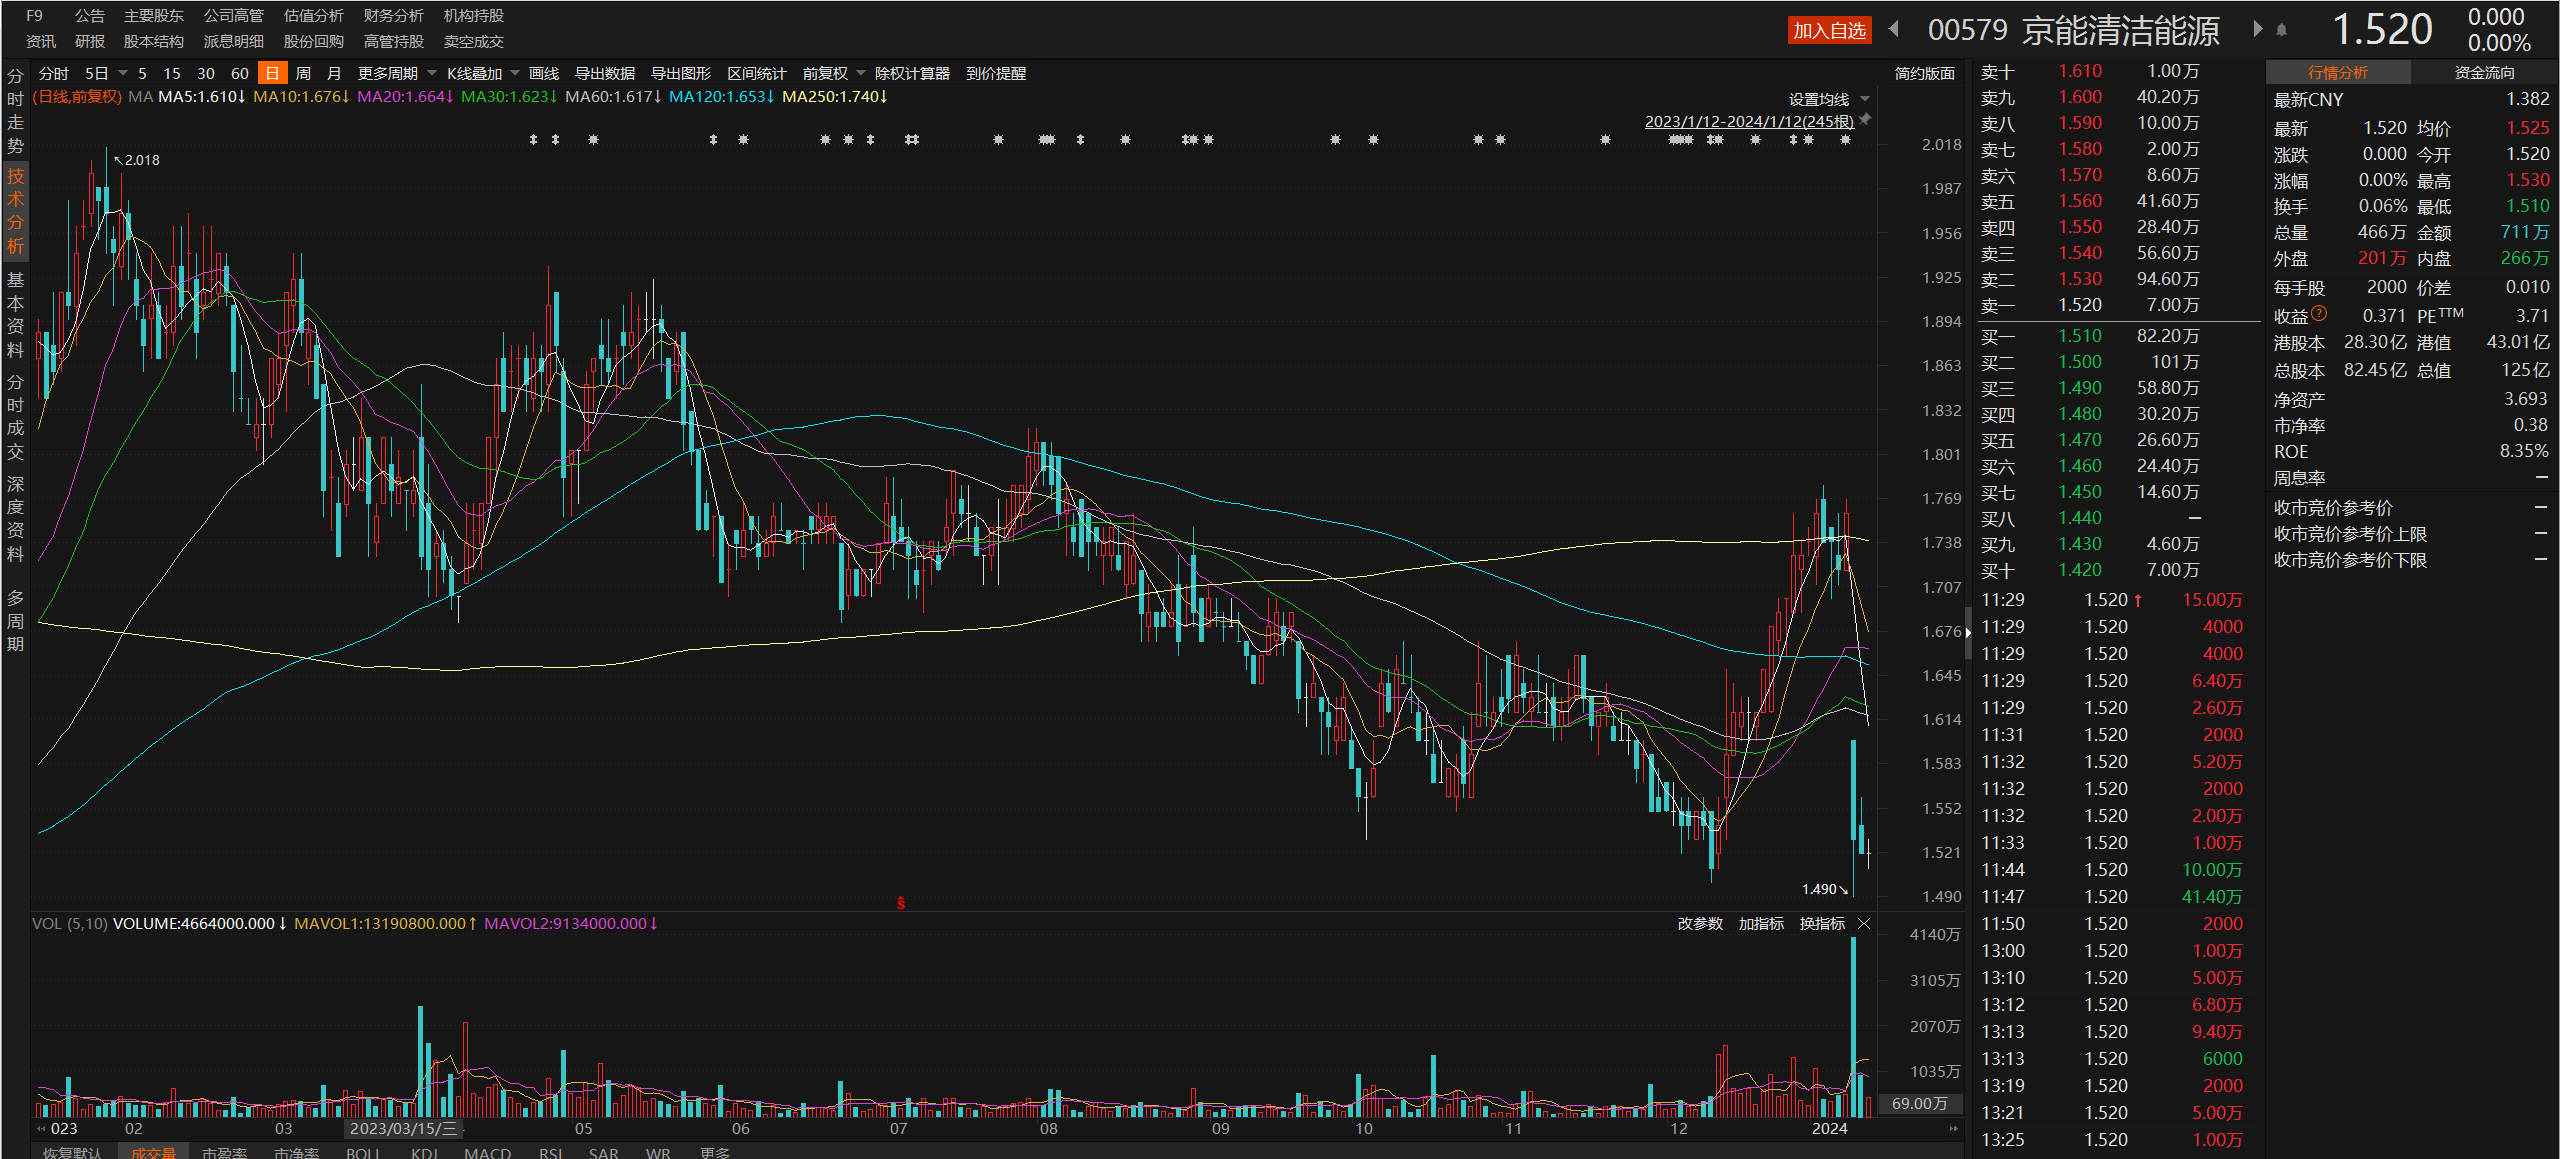
Task: Switch to 月 monthly period
Action: pos(334,73)
